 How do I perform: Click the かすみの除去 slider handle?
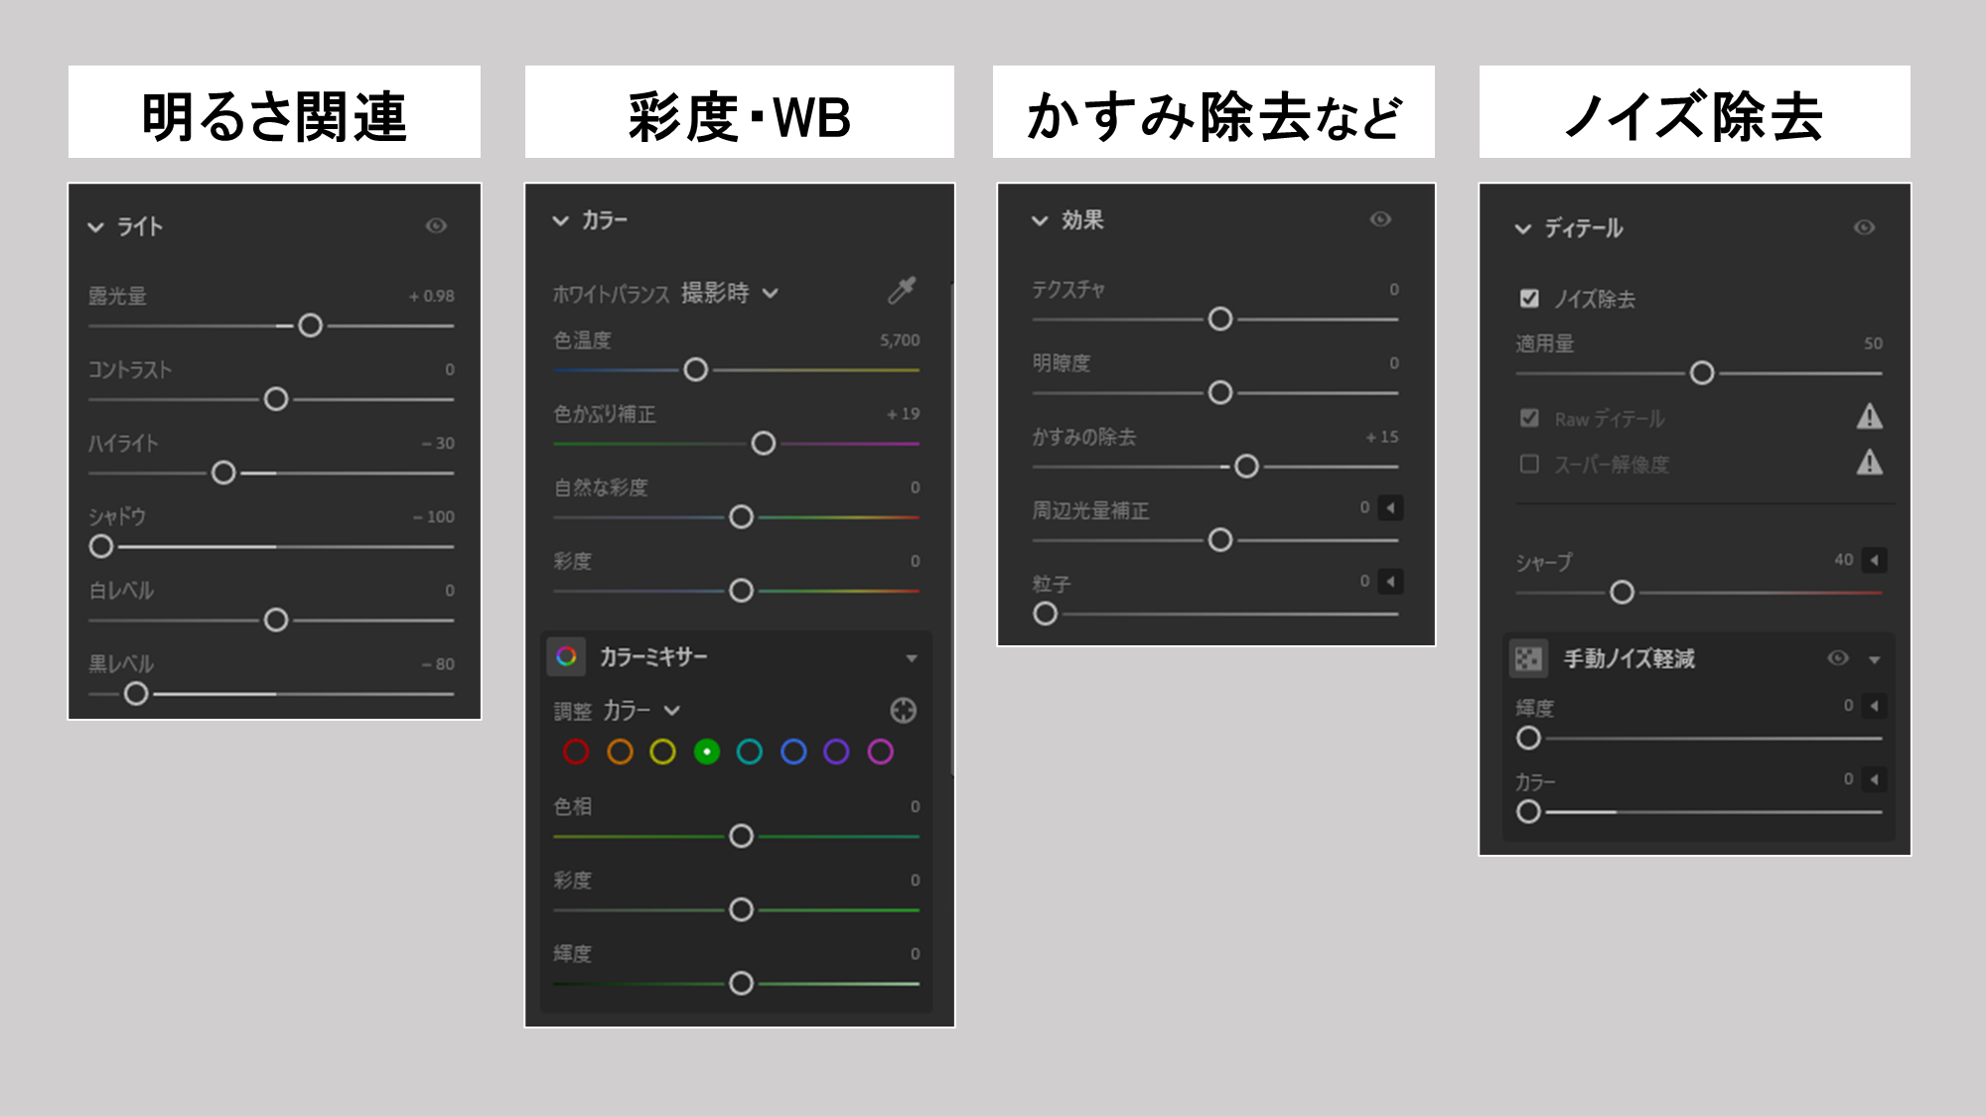coord(1246,466)
